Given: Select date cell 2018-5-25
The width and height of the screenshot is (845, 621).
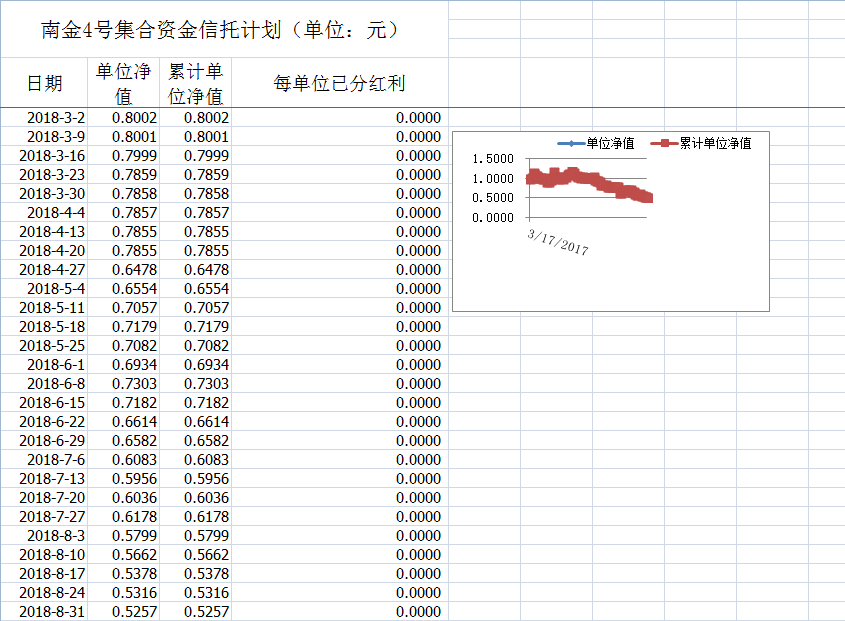Looking at the screenshot, I should [x=44, y=346].
